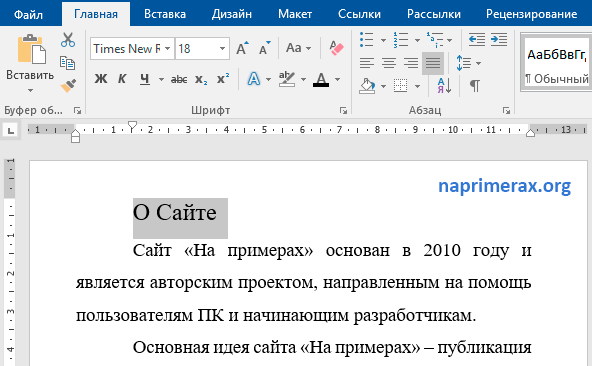The height and width of the screenshot is (366, 592).
Task: Expand the borders dropdown arrow
Action: coord(417,86)
